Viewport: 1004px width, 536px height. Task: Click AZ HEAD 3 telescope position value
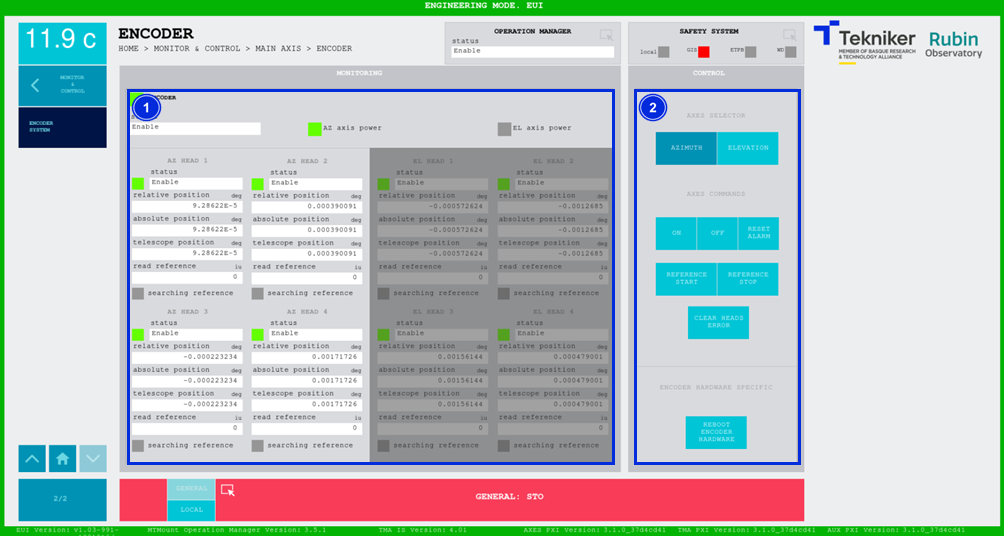point(187,405)
